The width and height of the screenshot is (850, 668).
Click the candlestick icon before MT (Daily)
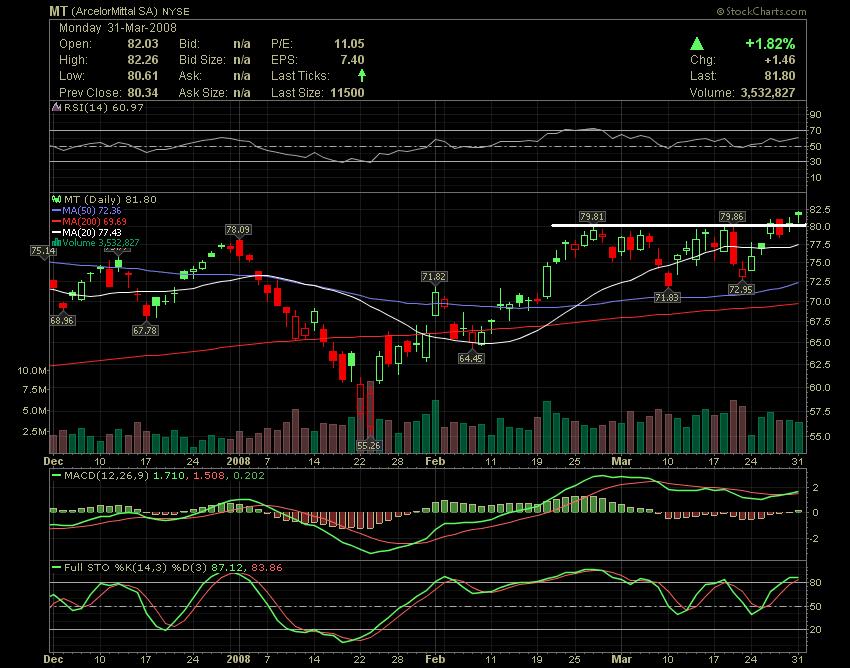tap(56, 200)
